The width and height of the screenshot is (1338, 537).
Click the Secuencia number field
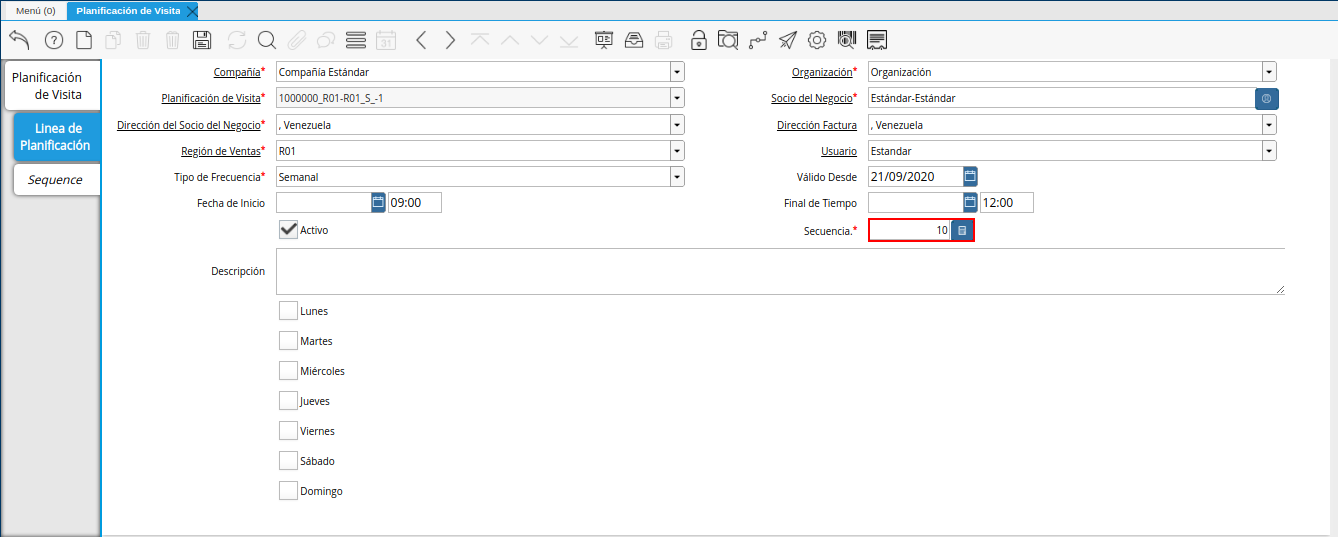[x=909, y=230]
